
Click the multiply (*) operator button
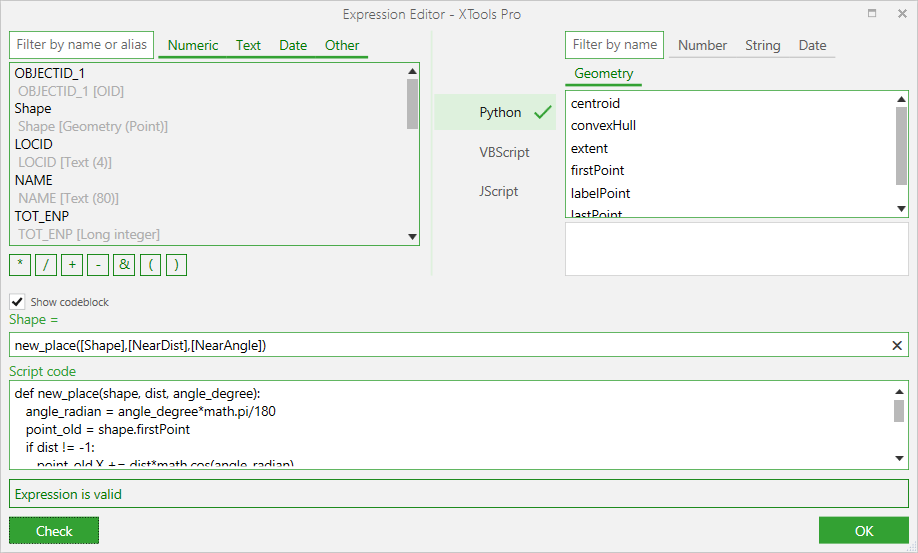pyautogui.click(x=20, y=265)
